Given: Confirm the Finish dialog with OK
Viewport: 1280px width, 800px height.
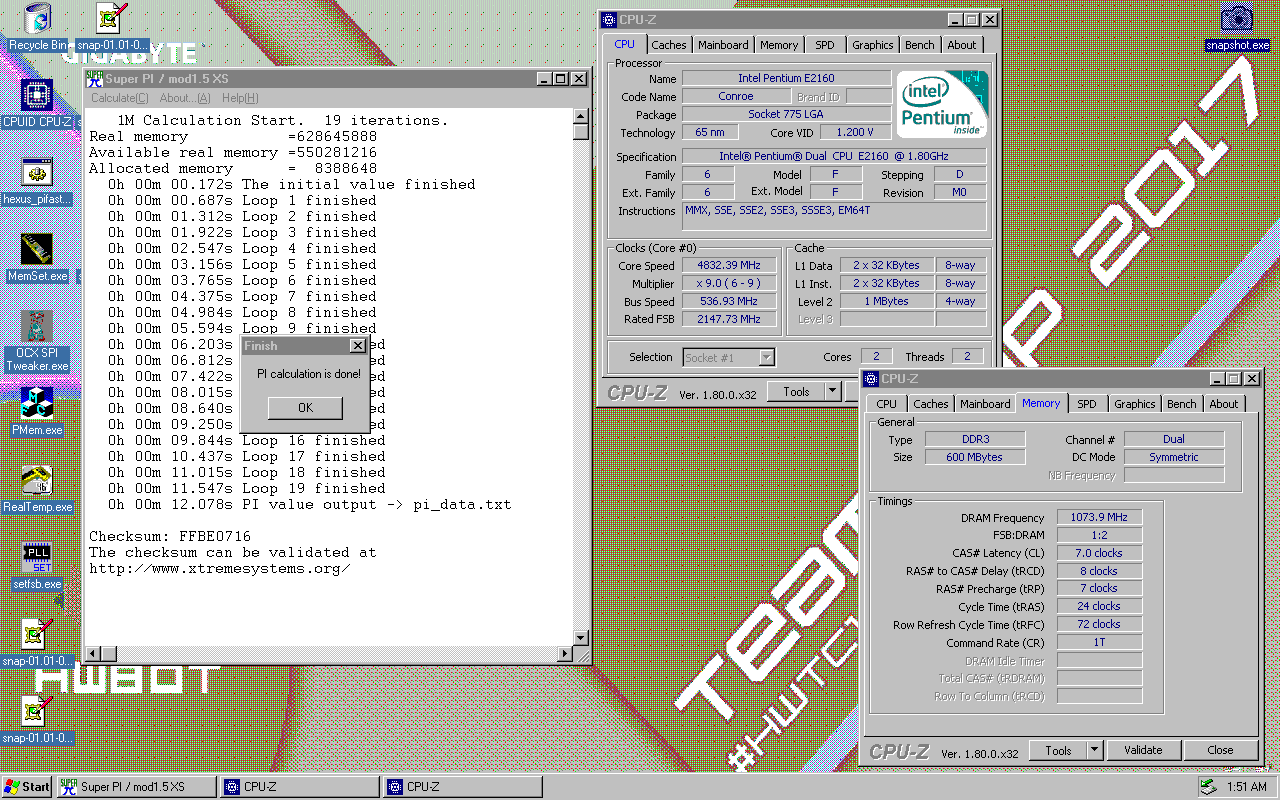Looking at the screenshot, I should point(305,407).
